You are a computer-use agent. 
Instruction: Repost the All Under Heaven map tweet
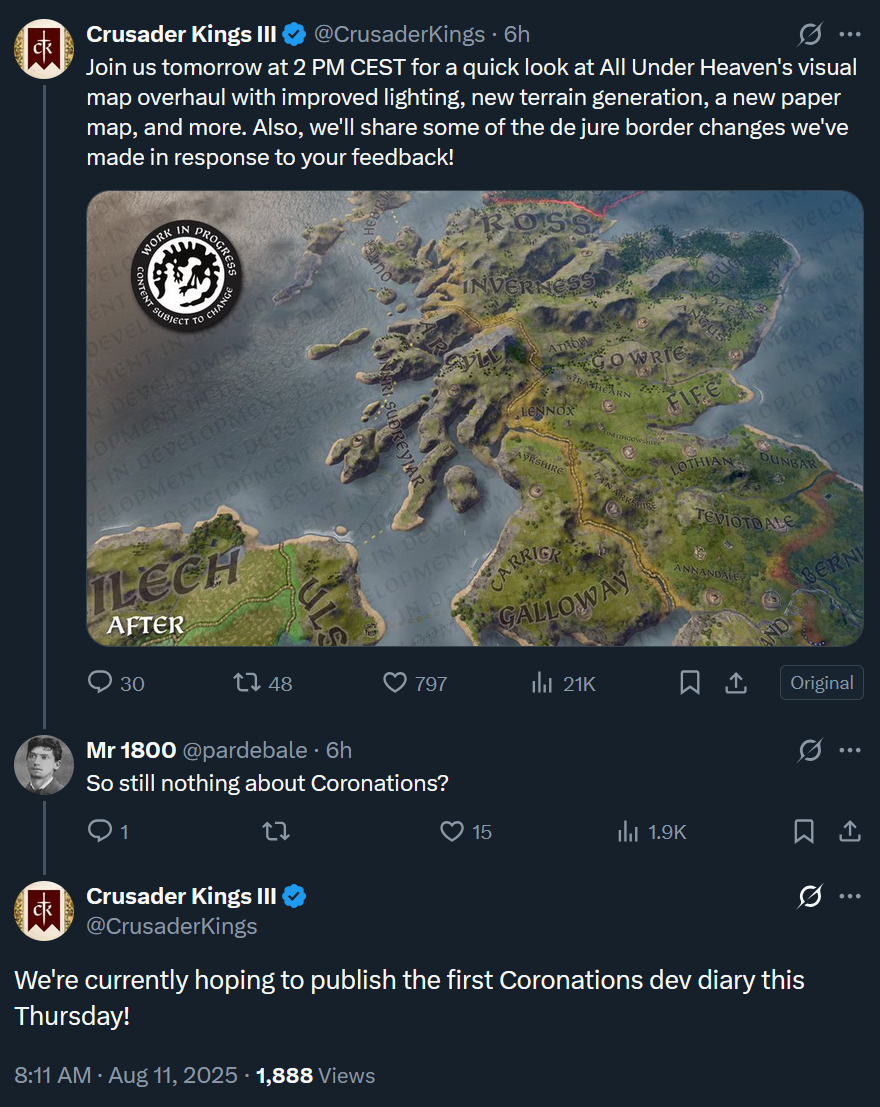[246, 683]
